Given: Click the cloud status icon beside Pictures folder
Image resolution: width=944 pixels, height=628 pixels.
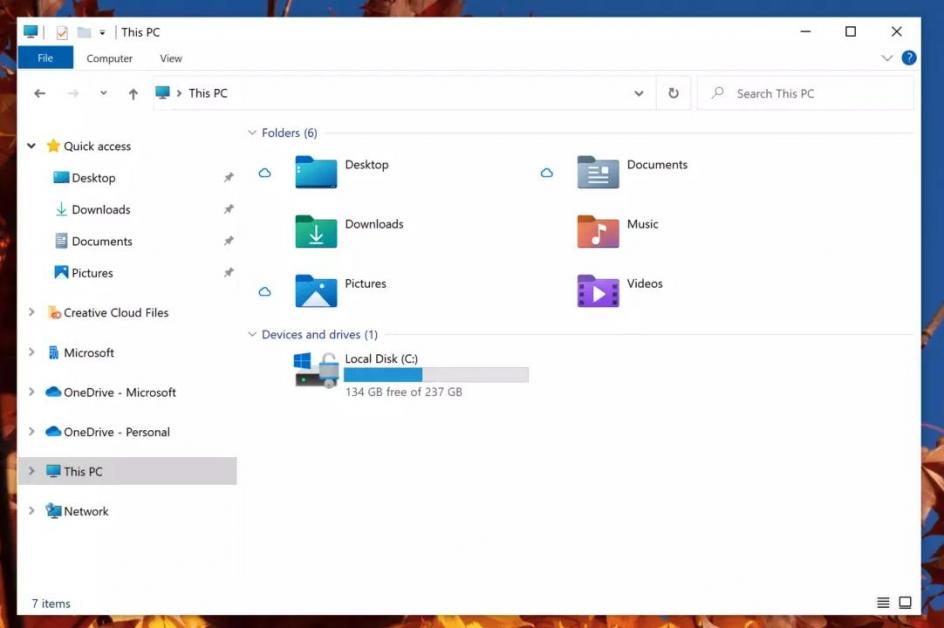Looking at the screenshot, I should click(264, 291).
